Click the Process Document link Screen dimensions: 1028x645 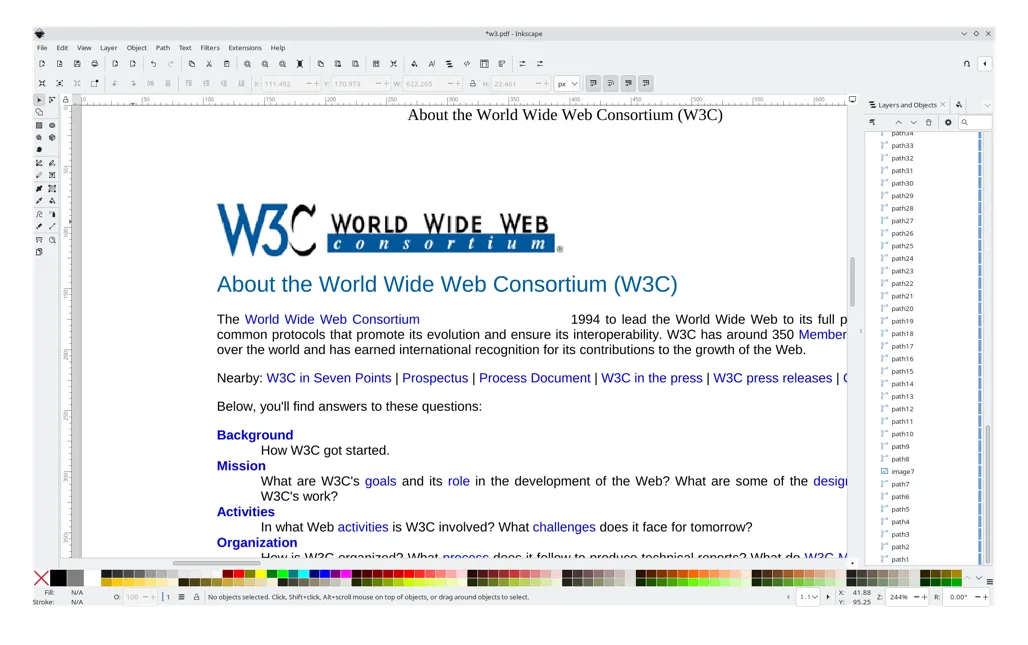point(534,378)
